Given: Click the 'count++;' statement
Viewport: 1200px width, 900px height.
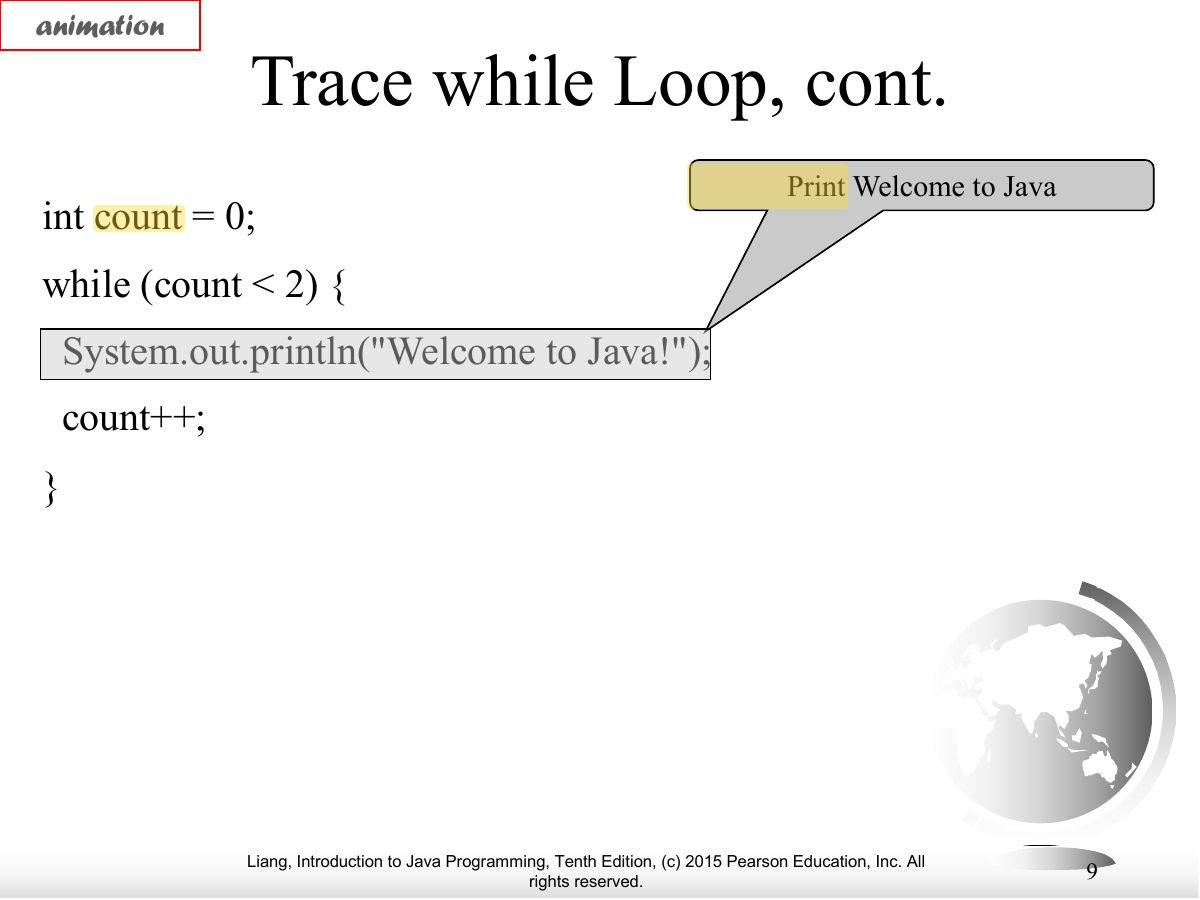Looking at the screenshot, I should [x=134, y=418].
